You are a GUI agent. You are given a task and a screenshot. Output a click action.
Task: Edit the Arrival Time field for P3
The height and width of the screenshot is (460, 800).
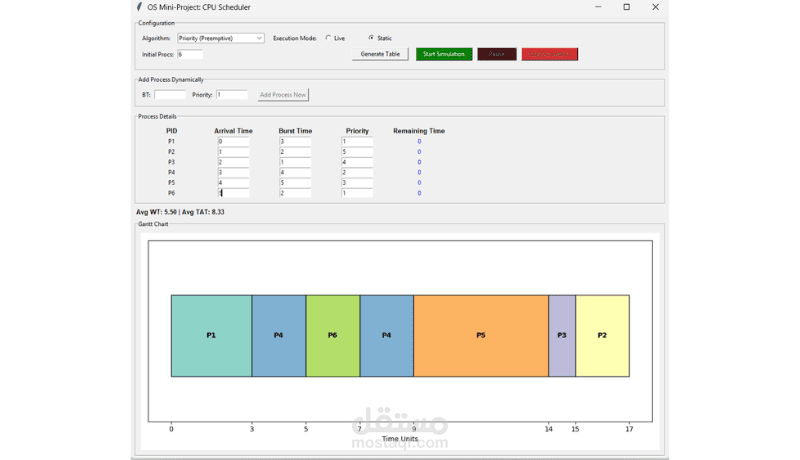click(233, 162)
